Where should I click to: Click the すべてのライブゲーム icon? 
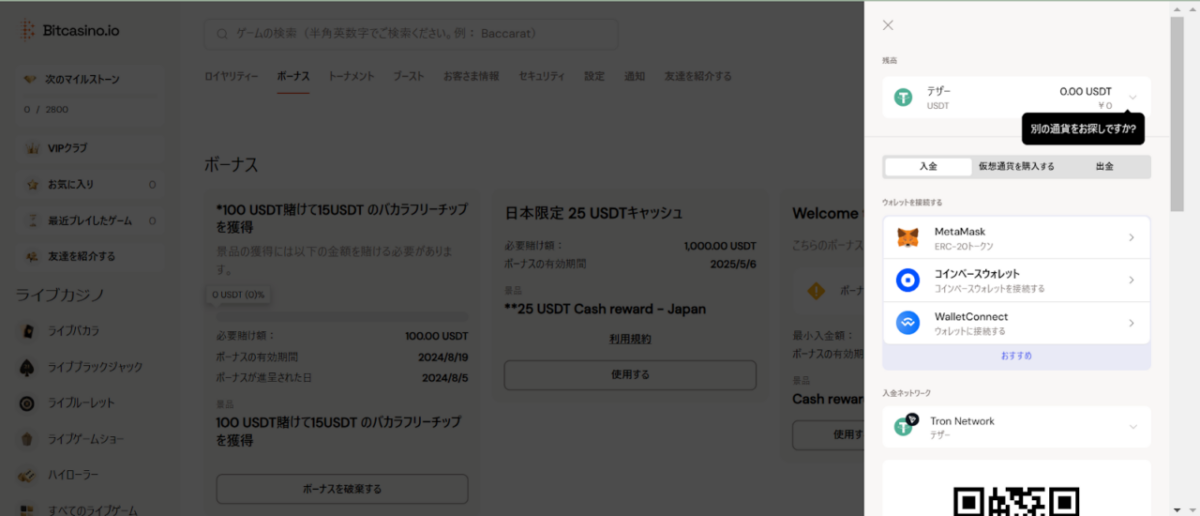[x=27, y=509]
